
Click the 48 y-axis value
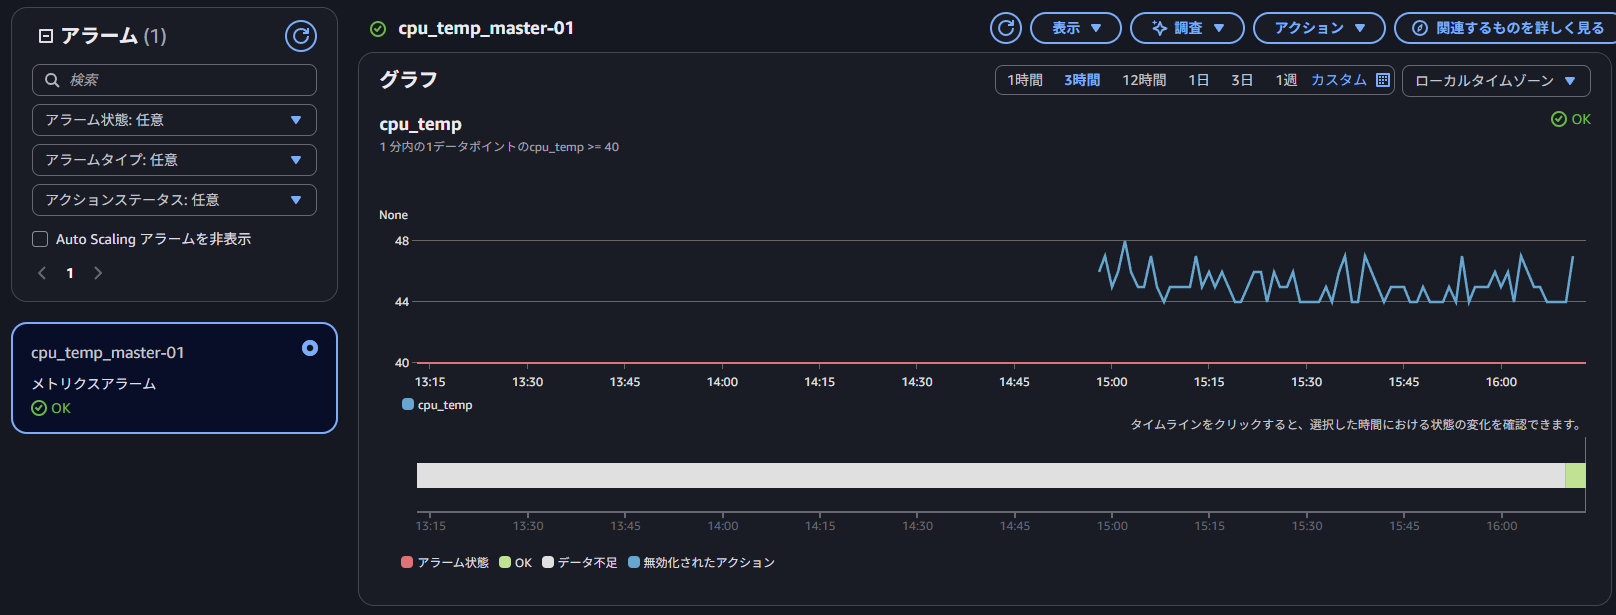(x=402, y=241)
